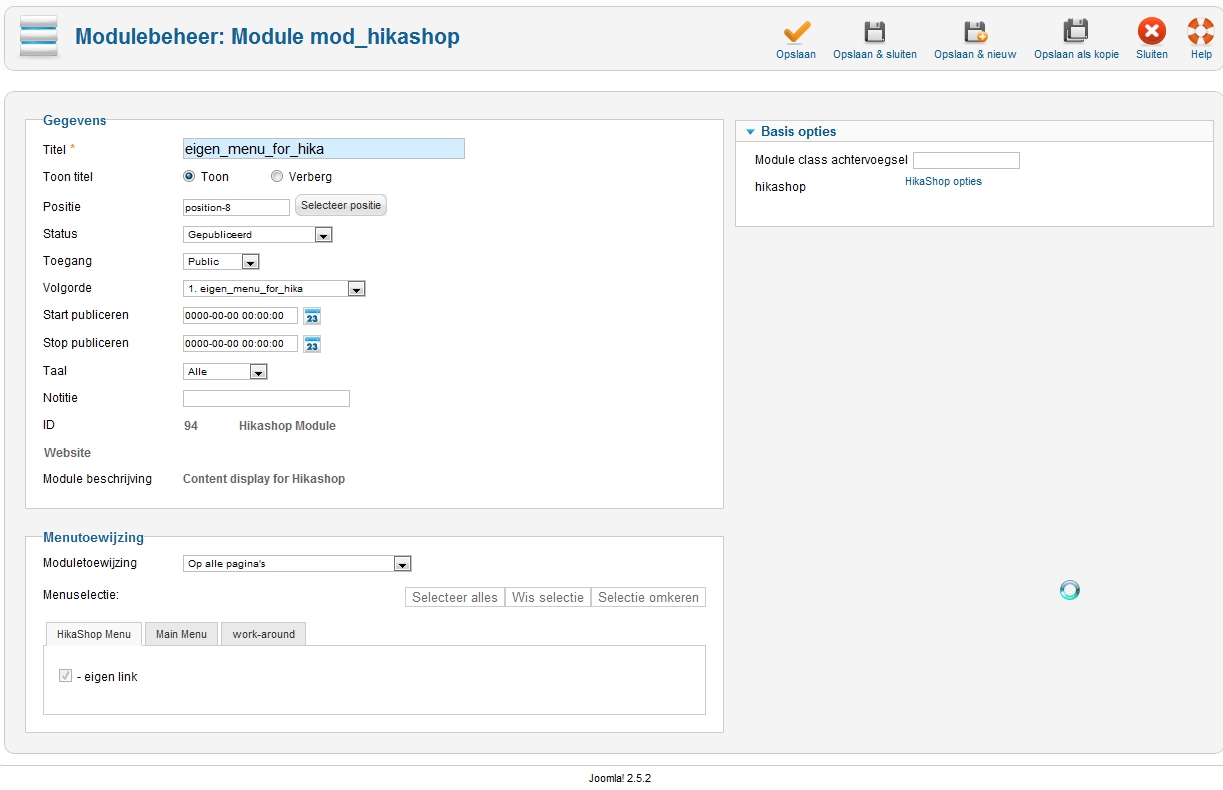This screenshot has width=1223, height=790.
Task: Switch to the Main Menu tab
Action: click(181, 634)
